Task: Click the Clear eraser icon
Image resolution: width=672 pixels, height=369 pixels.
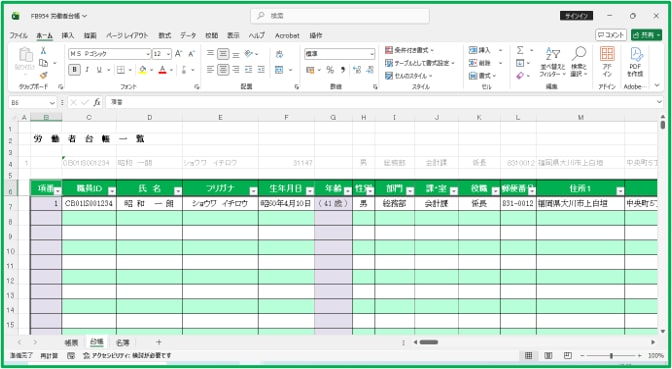Action: [520, 76]
